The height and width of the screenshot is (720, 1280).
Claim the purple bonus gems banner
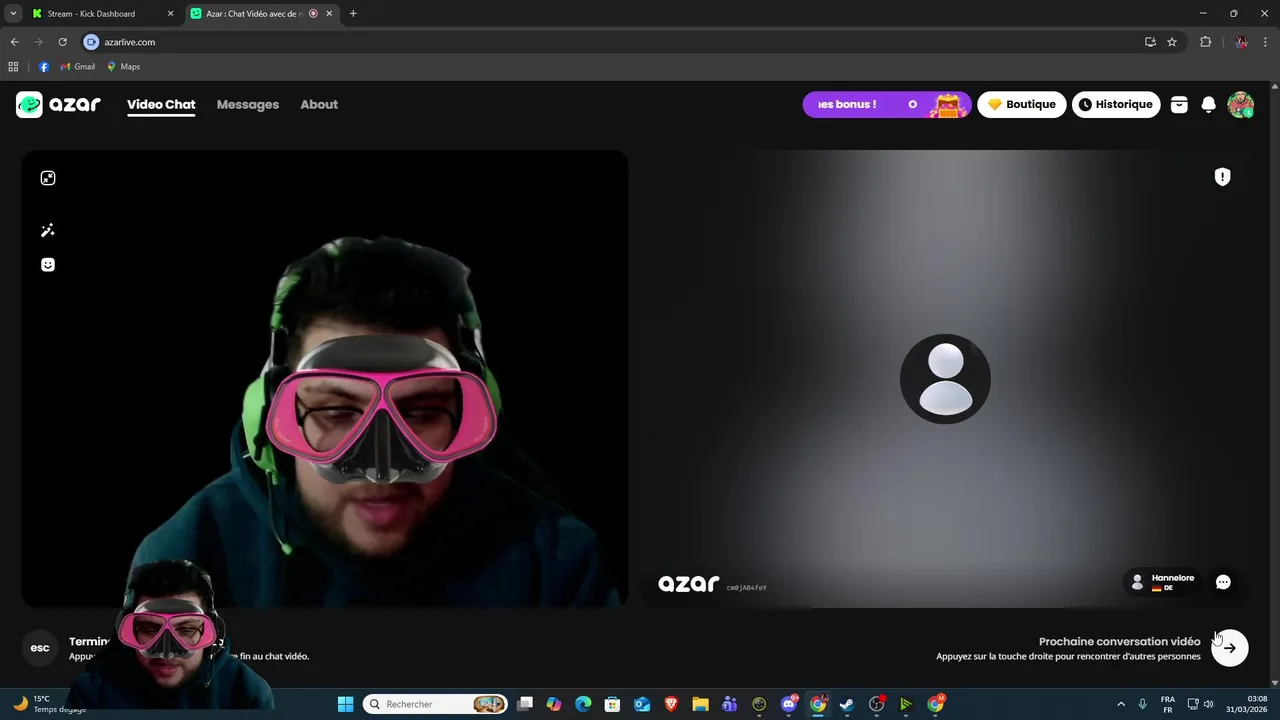click(x=886, y=104)
